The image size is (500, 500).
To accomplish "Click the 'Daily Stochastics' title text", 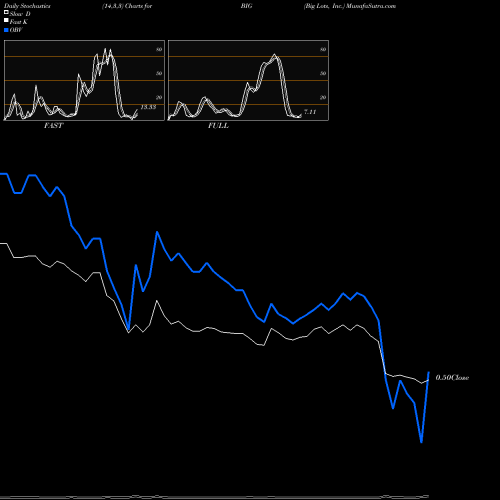I will pos(27,6).
